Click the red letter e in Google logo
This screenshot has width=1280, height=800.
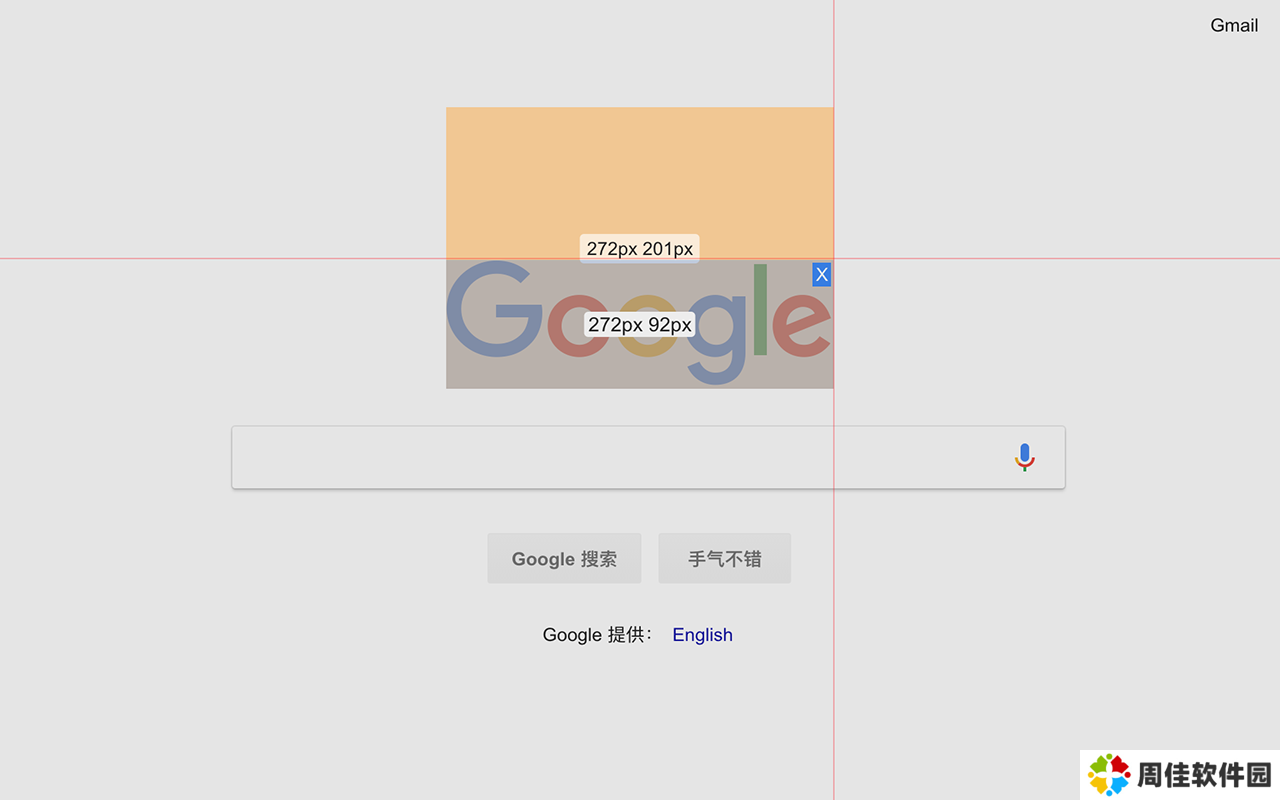pos(801,323)
